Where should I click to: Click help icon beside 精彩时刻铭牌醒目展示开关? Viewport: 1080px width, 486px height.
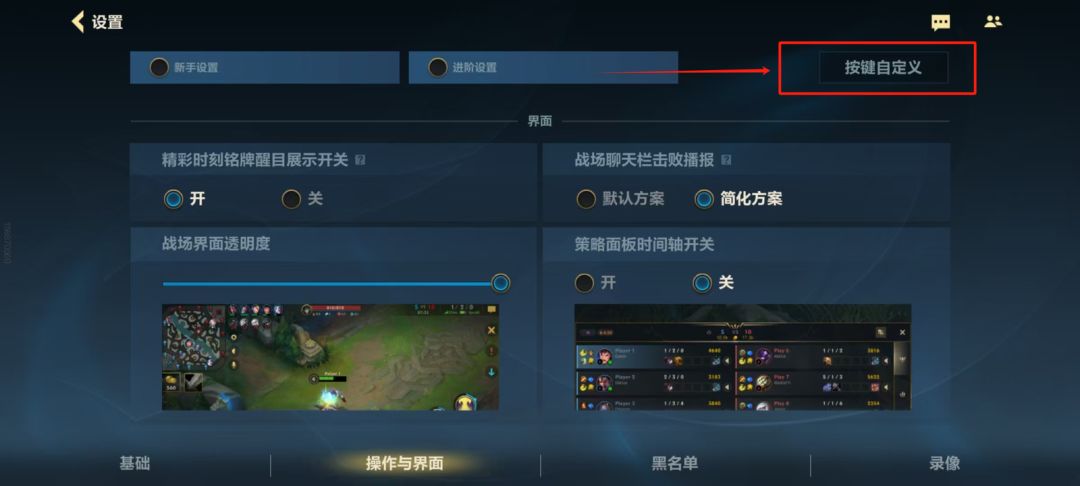[360, 160]
